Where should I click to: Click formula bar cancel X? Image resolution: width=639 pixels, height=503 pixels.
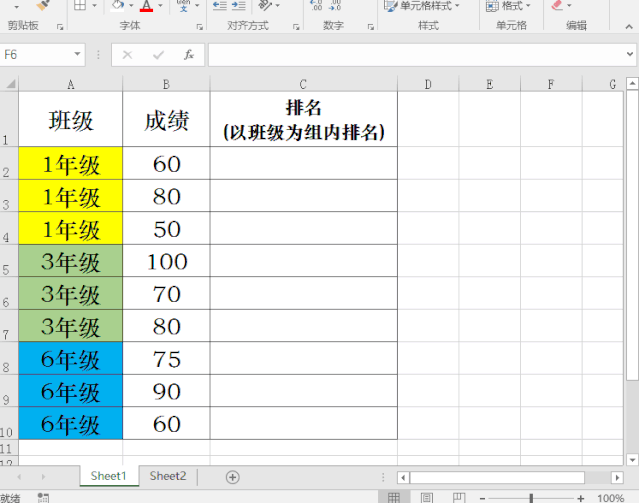point(127,55)
